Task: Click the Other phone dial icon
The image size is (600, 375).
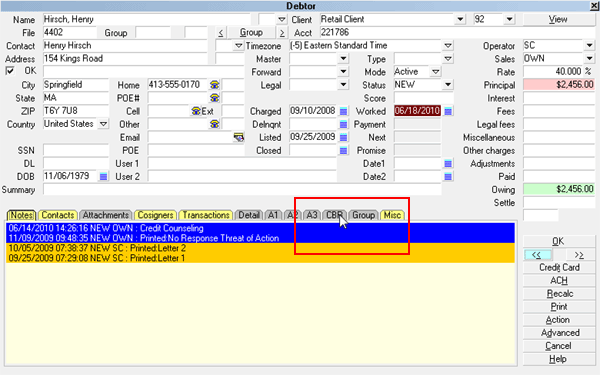Action: (x=215, y=124)
